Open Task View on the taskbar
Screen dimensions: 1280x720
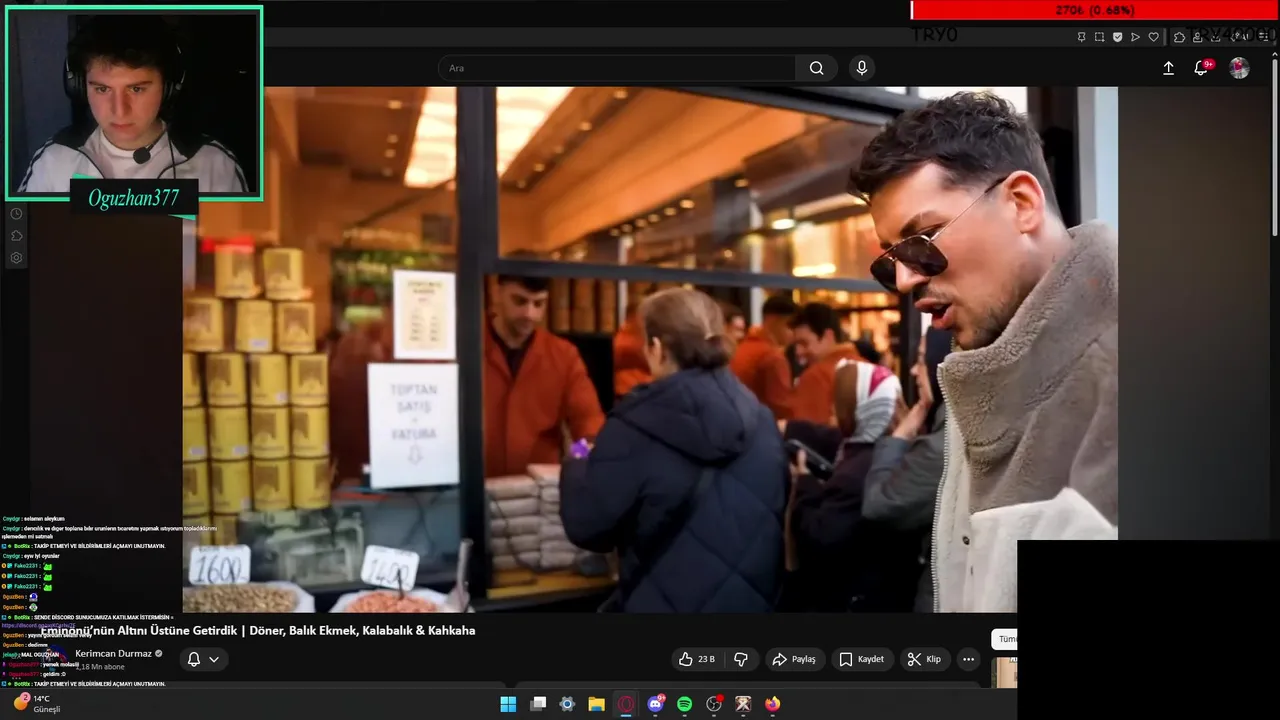coord(538,704)
